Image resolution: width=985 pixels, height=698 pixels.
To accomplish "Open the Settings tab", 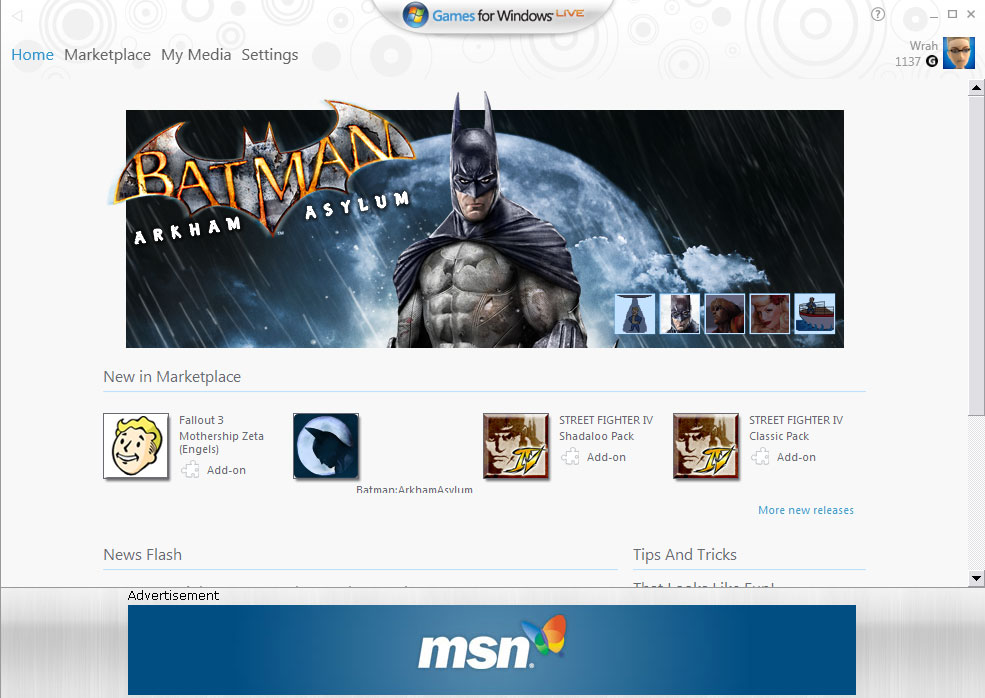I will coord(270,55).
